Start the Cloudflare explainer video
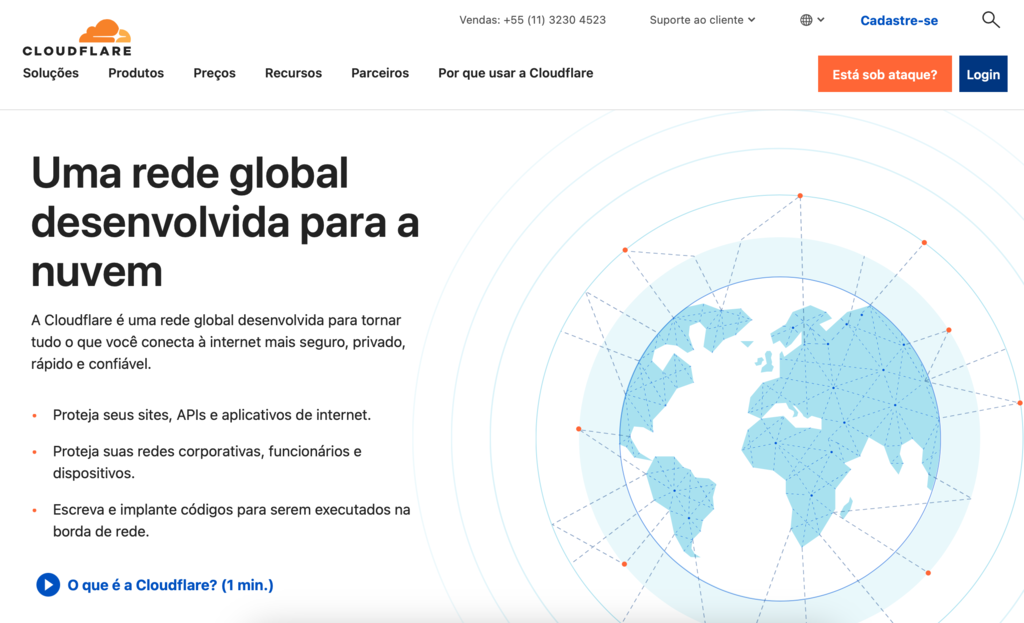Image resolution: width=1024 pixels, height=623 pixels. click(47, 584)
